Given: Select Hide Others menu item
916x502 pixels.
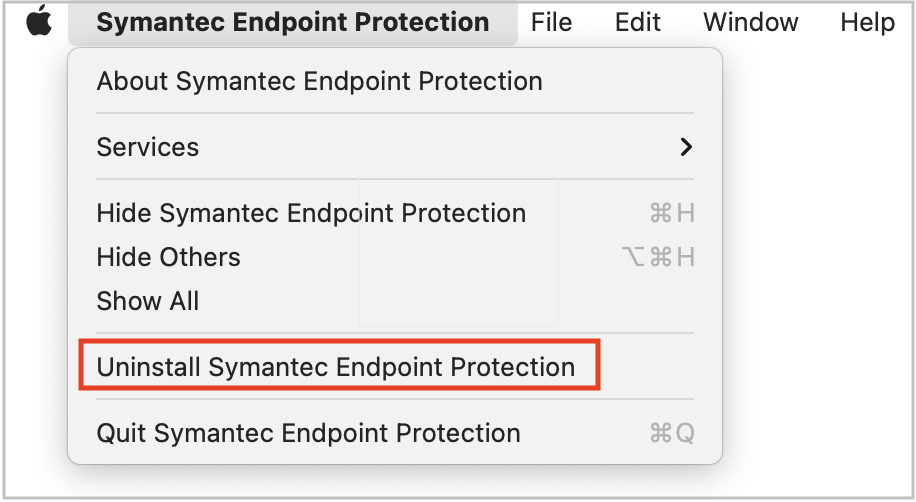Looking at the screenshot, I should point(395,257).
